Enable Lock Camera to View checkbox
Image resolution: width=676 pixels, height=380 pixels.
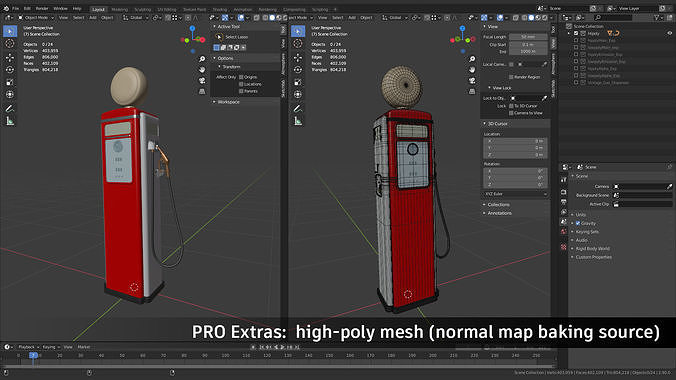(x=511, y=113)
